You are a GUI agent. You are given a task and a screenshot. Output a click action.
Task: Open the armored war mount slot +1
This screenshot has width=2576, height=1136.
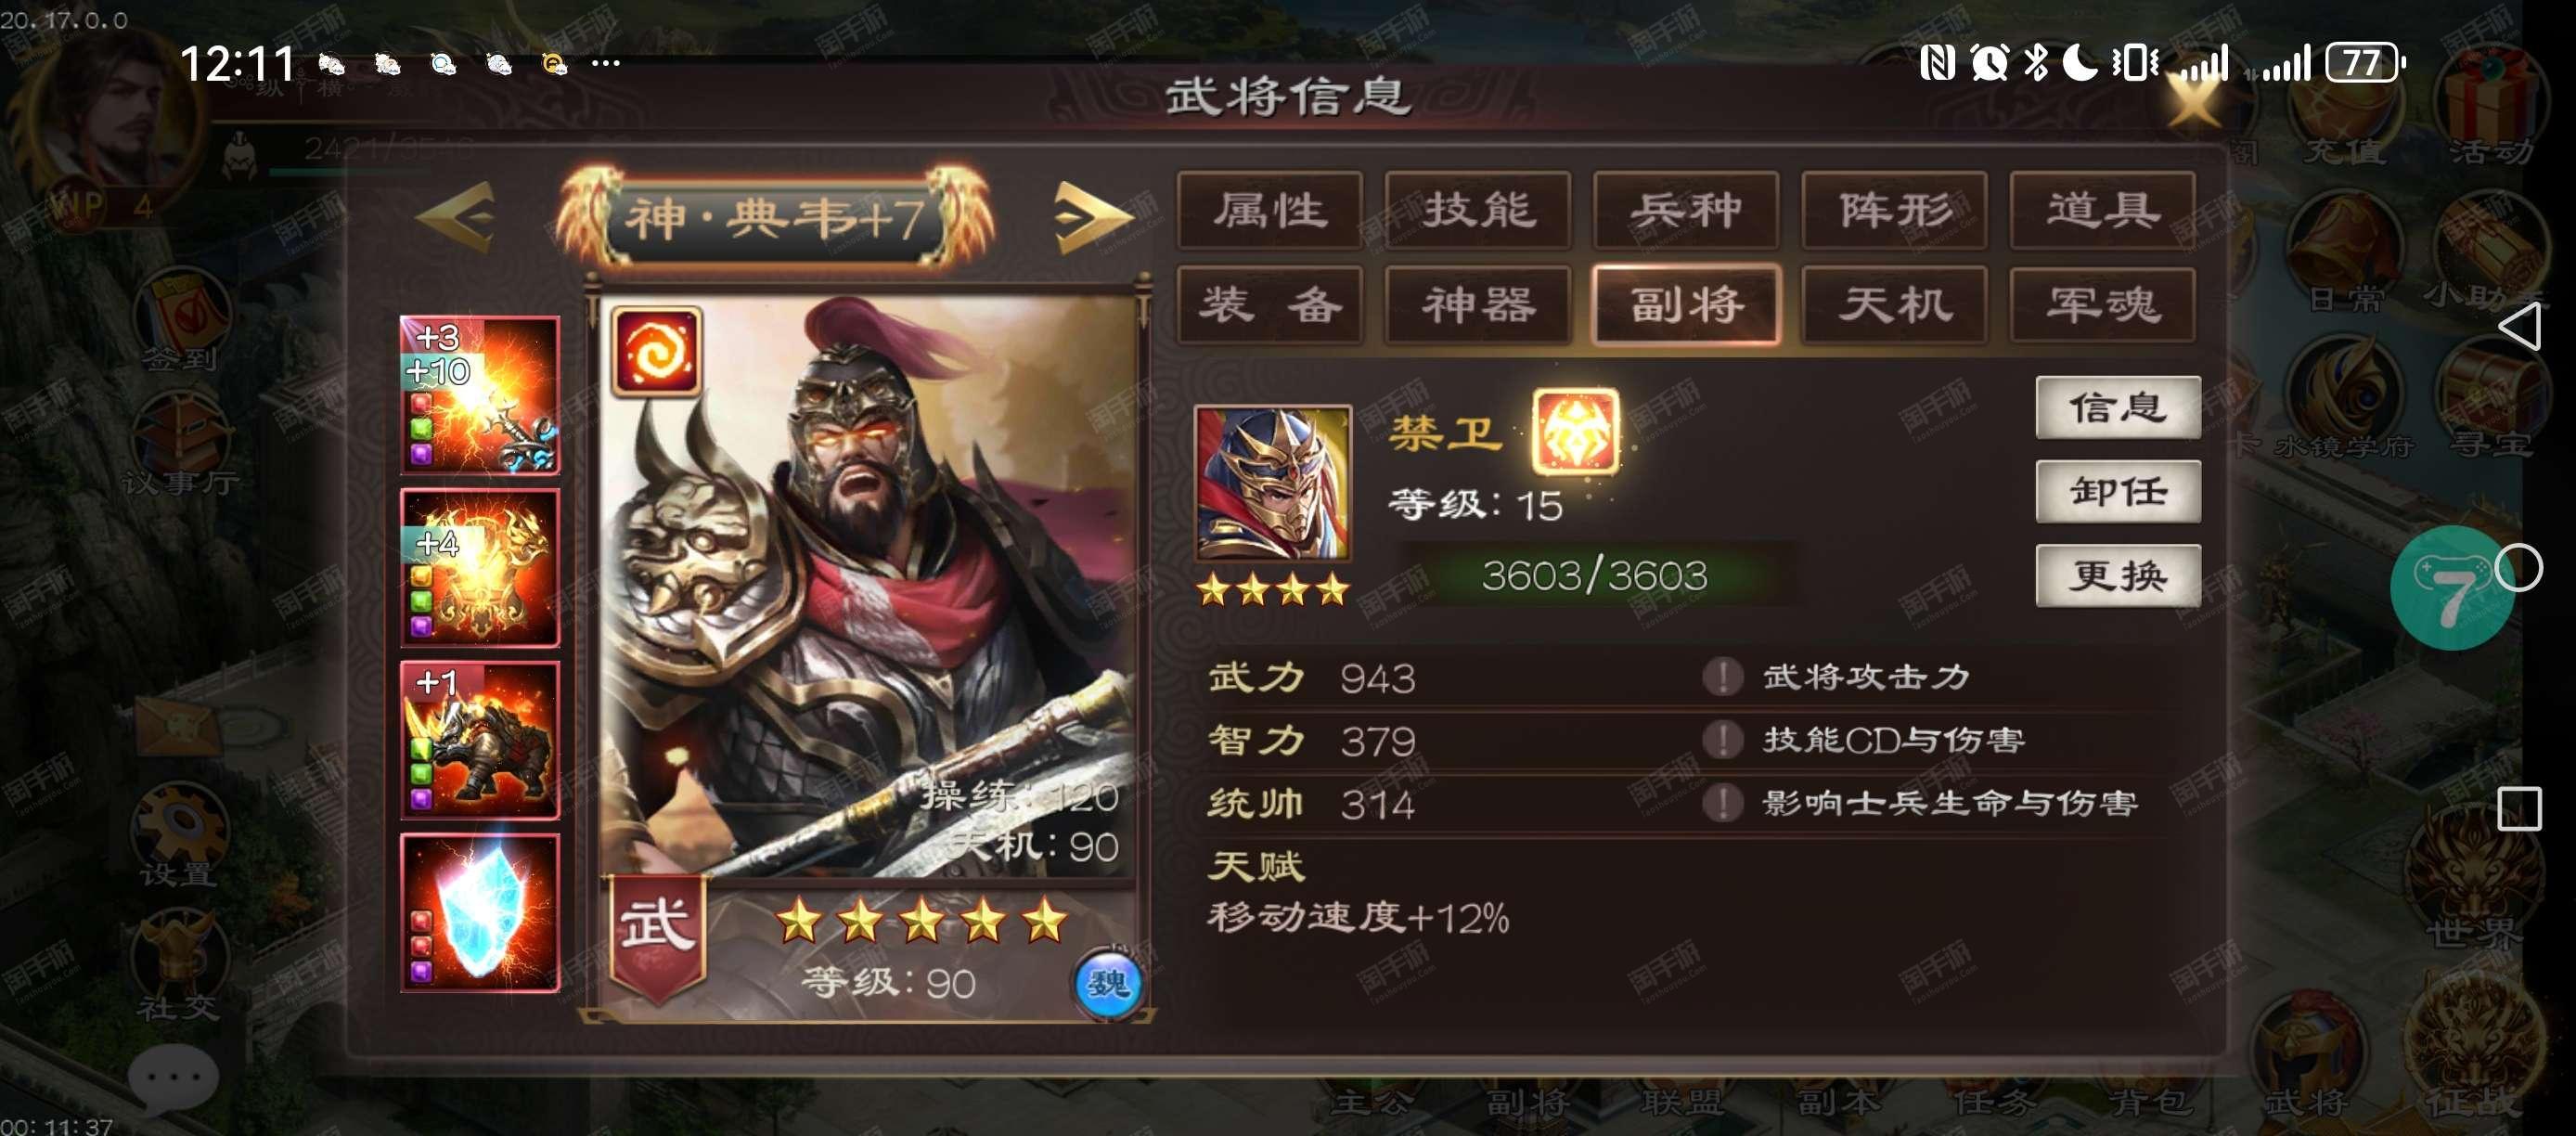[x=480, y=740]
